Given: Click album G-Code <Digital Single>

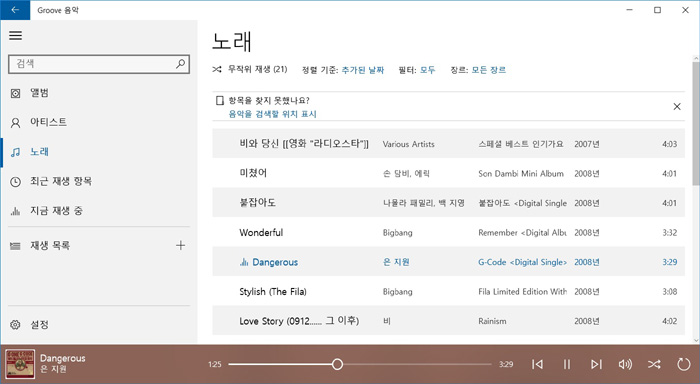Looking at the screenshot, I should tap(522, 262).
